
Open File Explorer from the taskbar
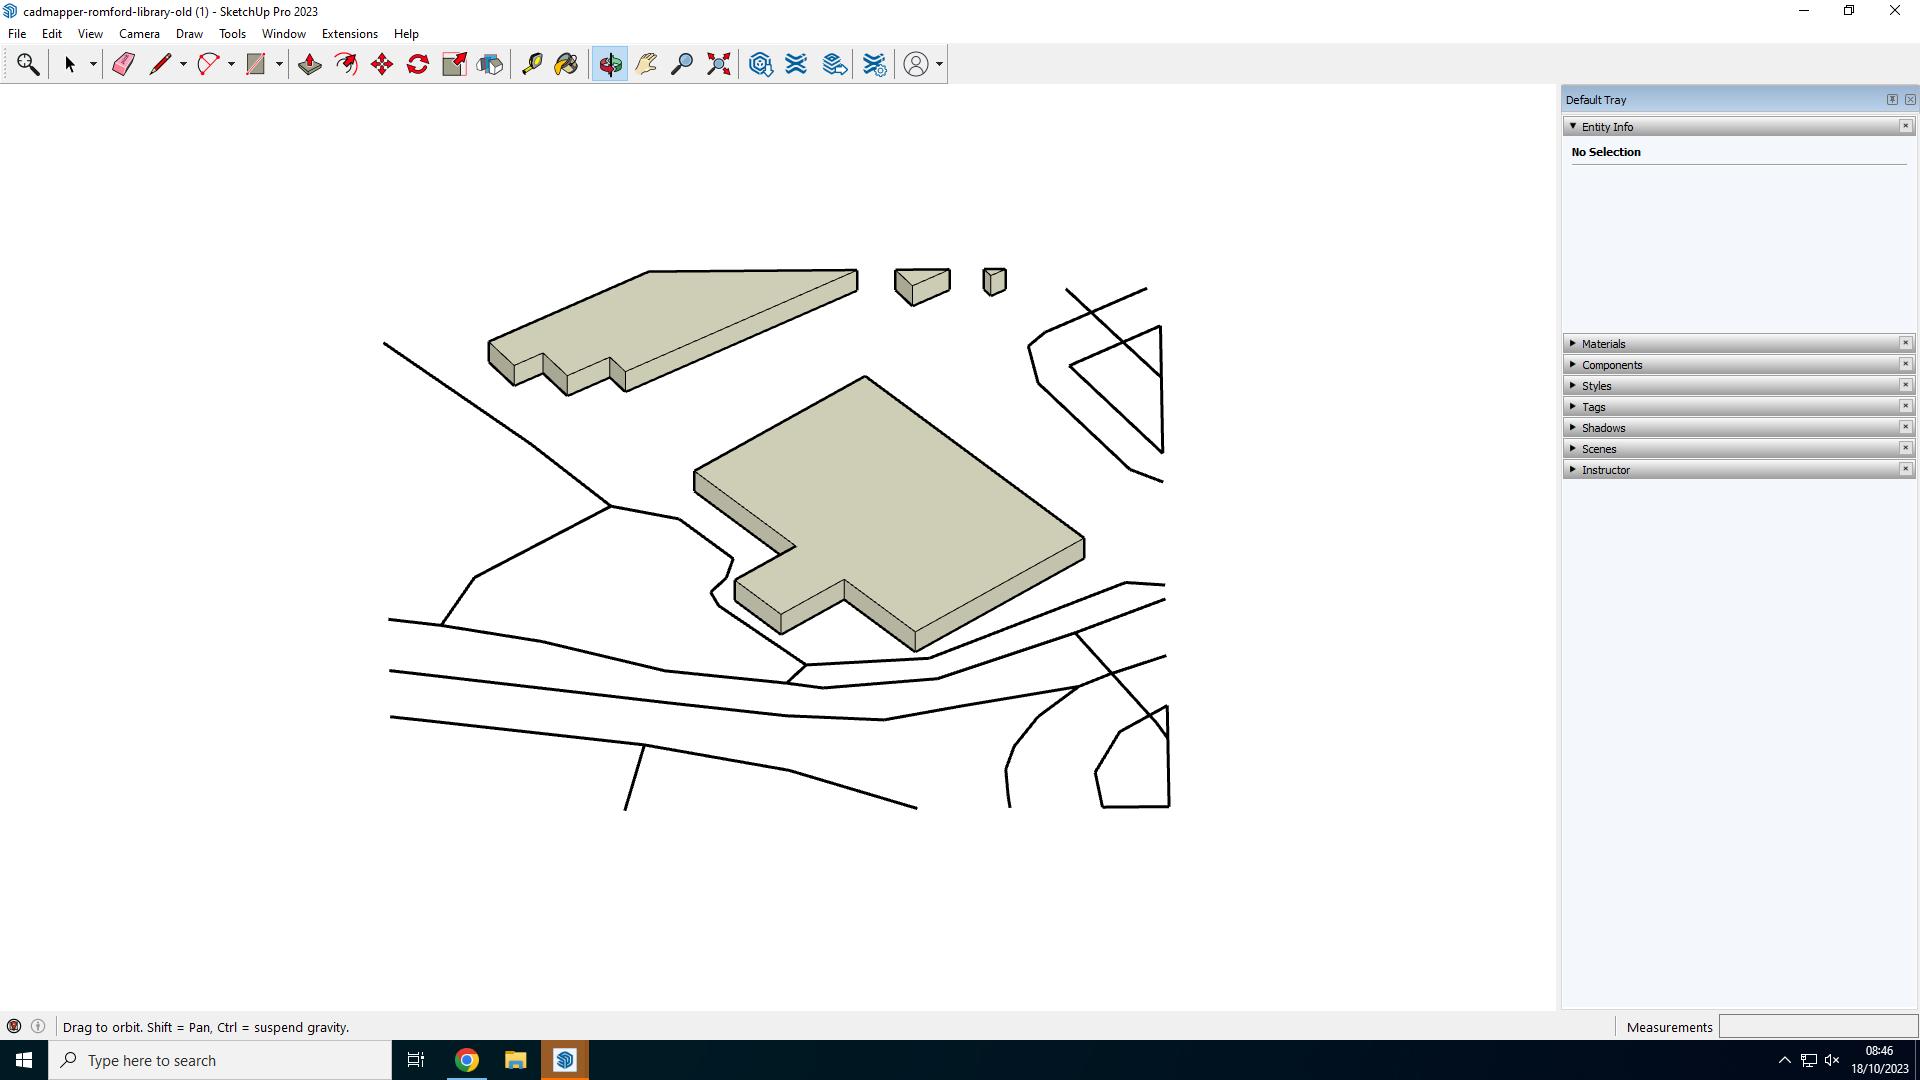pyautogui.click(x=515, y=1060)
